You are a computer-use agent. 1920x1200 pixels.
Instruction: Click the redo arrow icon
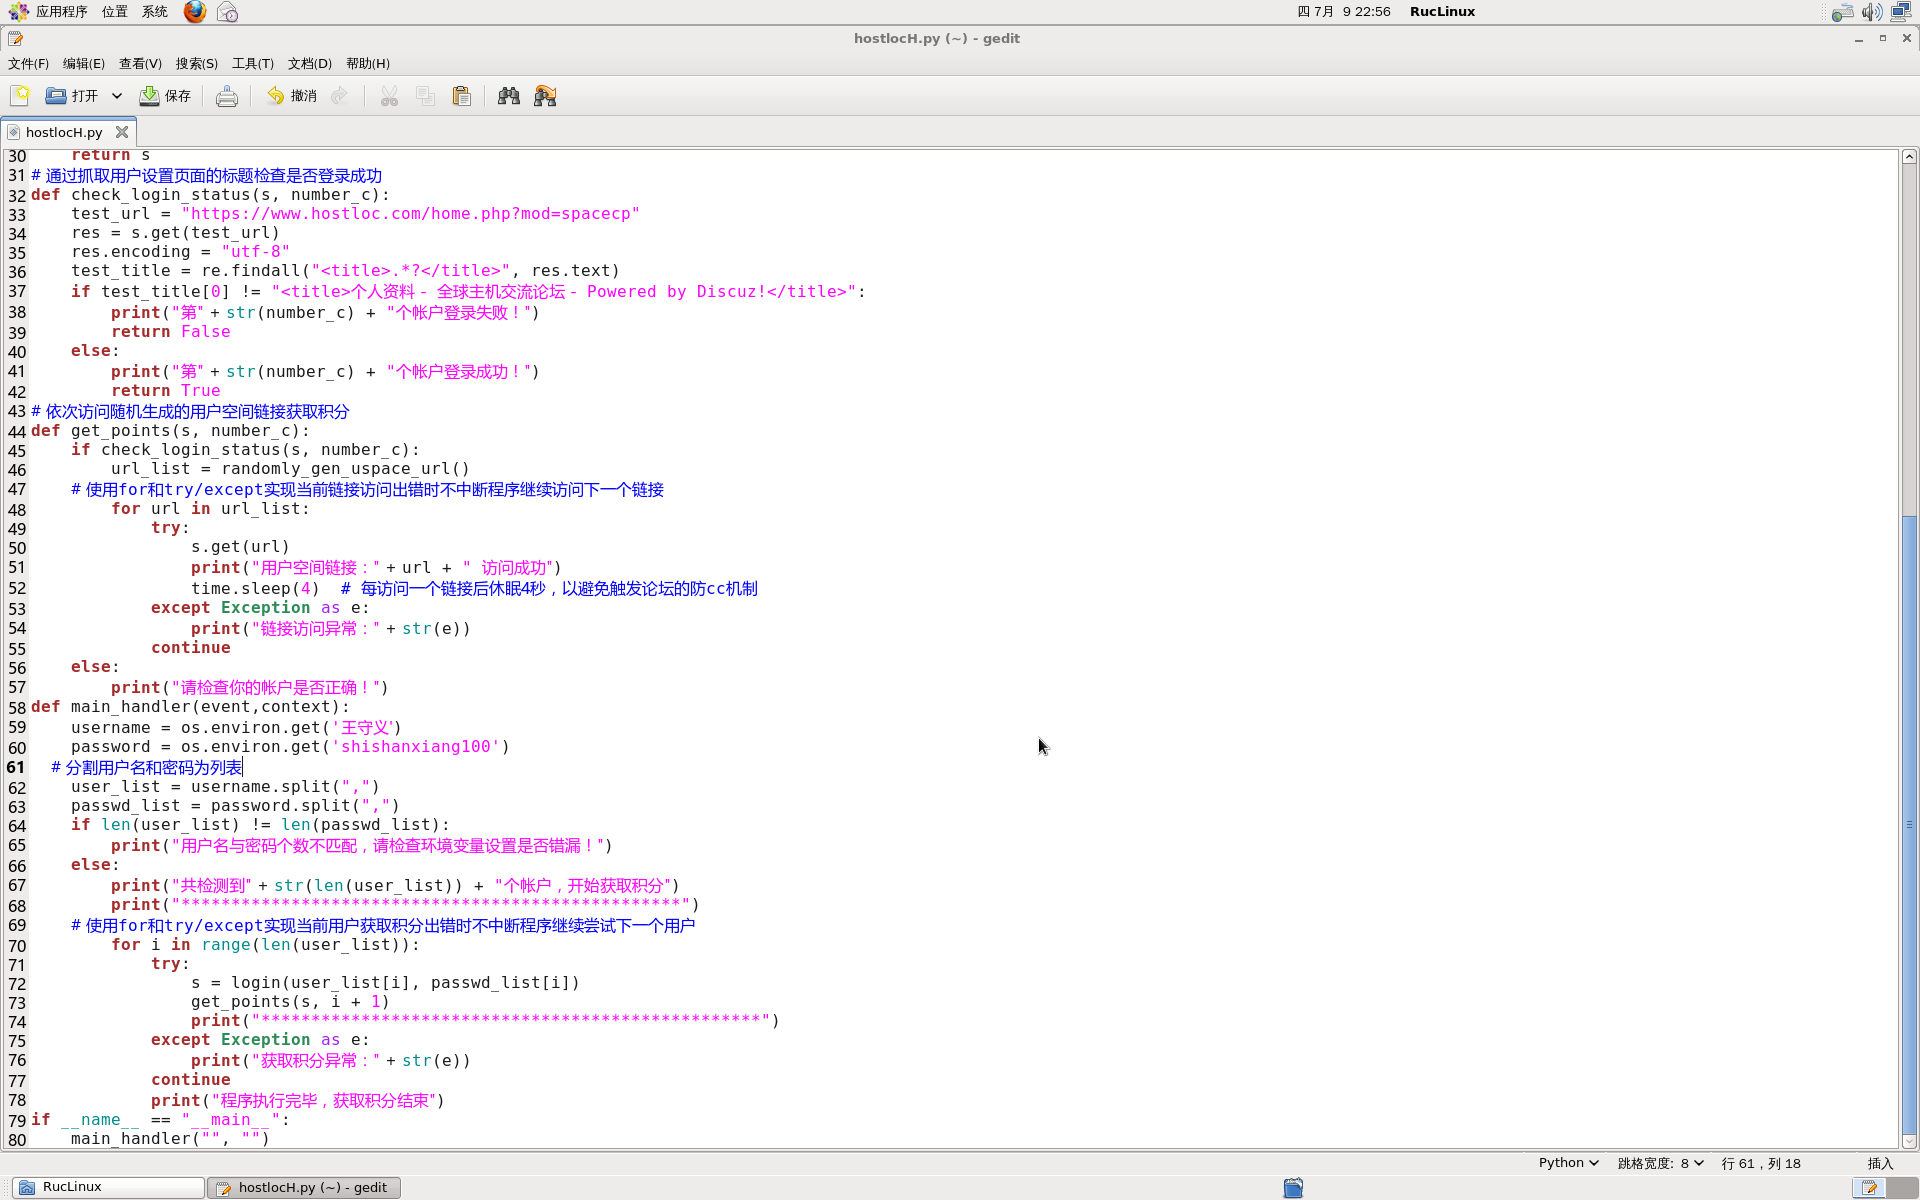click(x=340, y=96)
